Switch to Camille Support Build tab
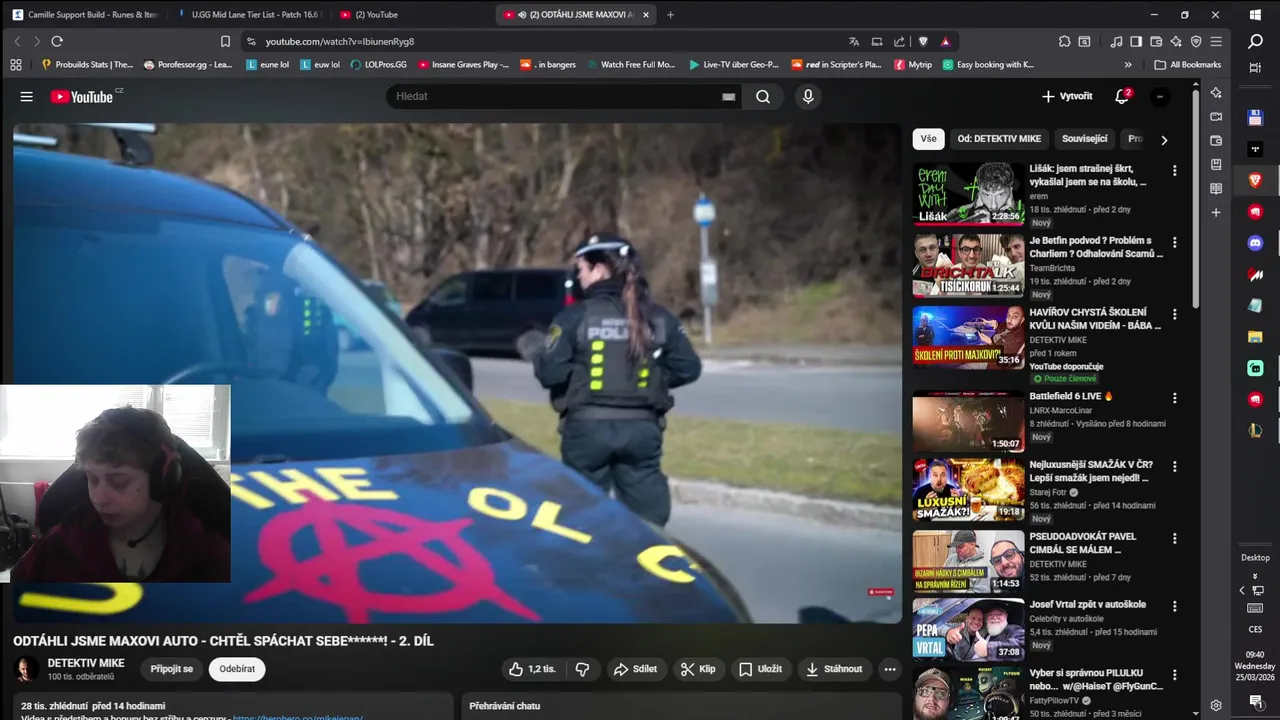Screen dimensions: 1280x720 pos(85,15)
